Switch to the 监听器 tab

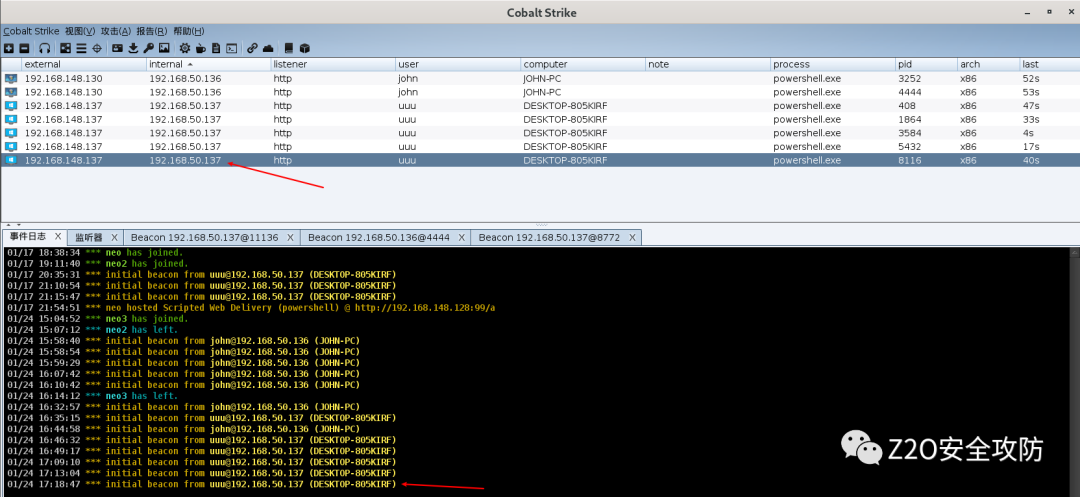coord(89,237)
